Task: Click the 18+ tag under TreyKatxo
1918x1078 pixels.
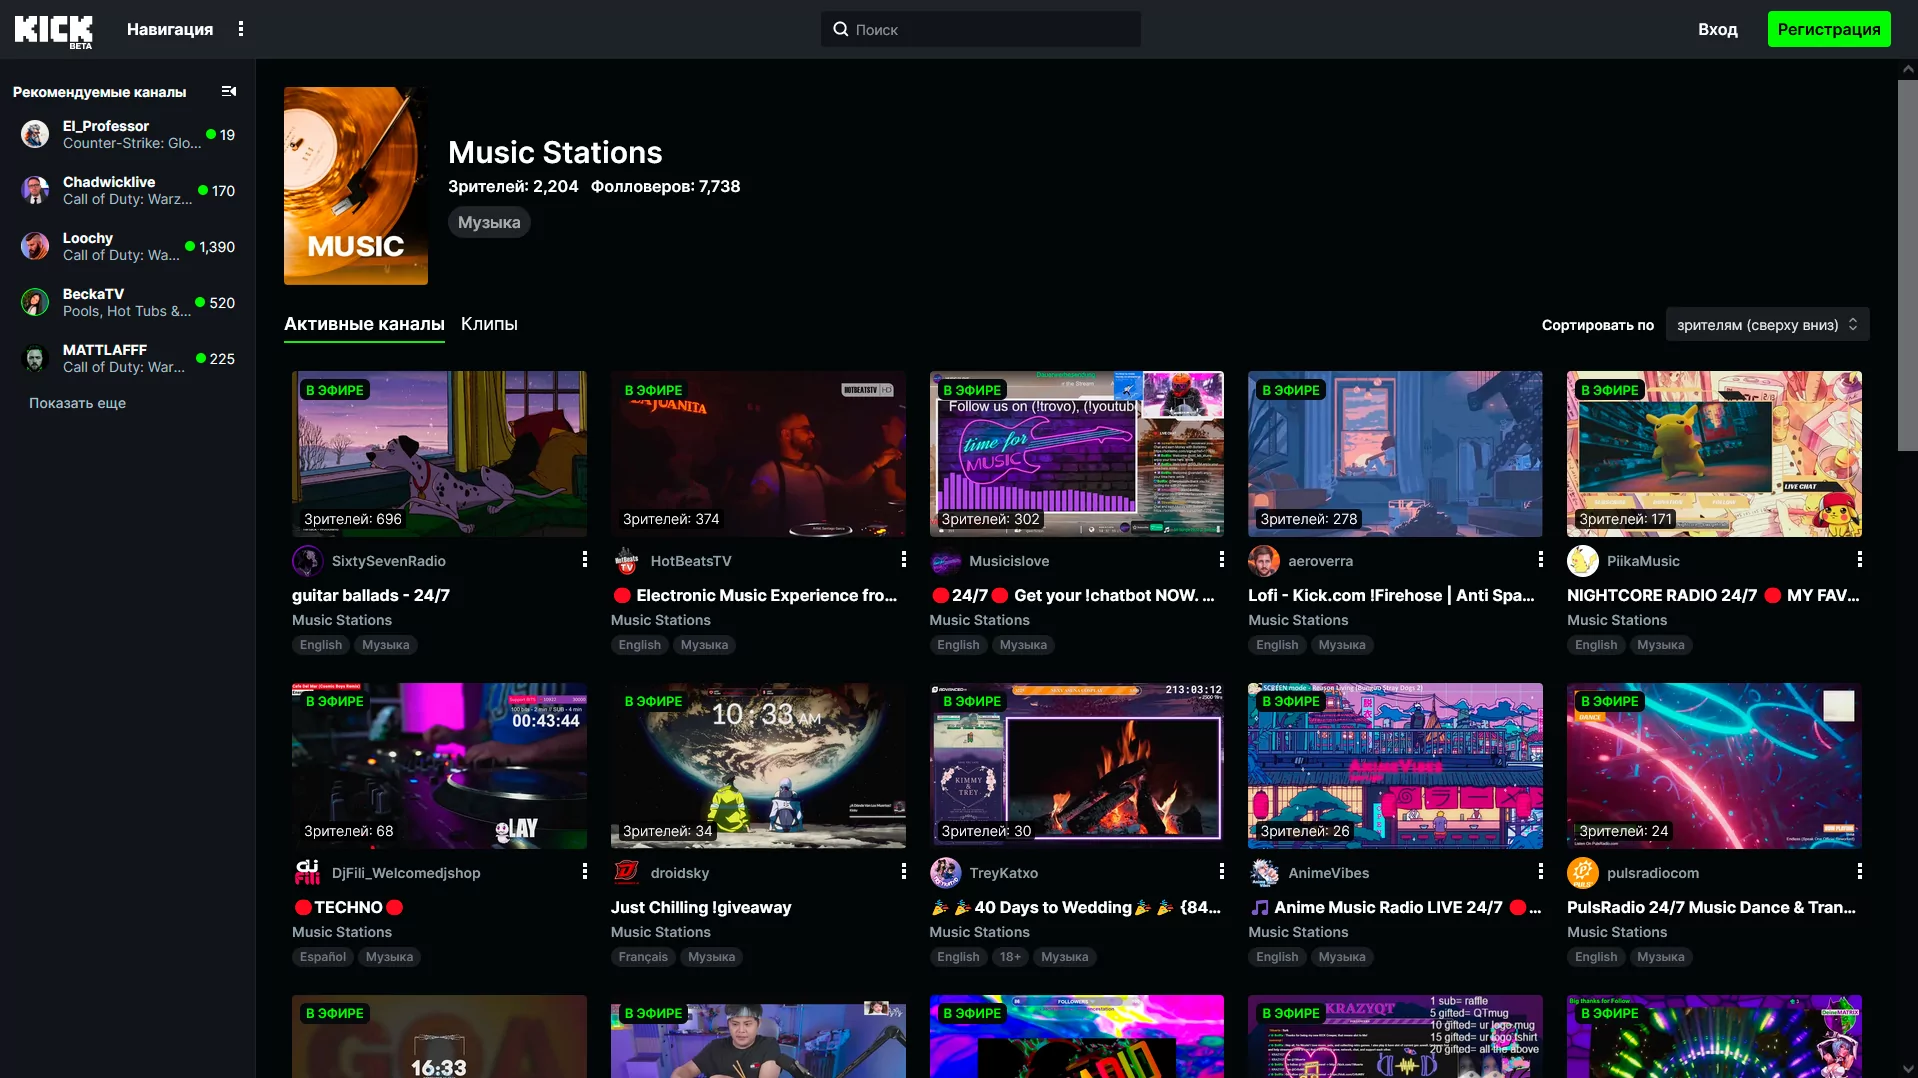Action: point(1011,957)
